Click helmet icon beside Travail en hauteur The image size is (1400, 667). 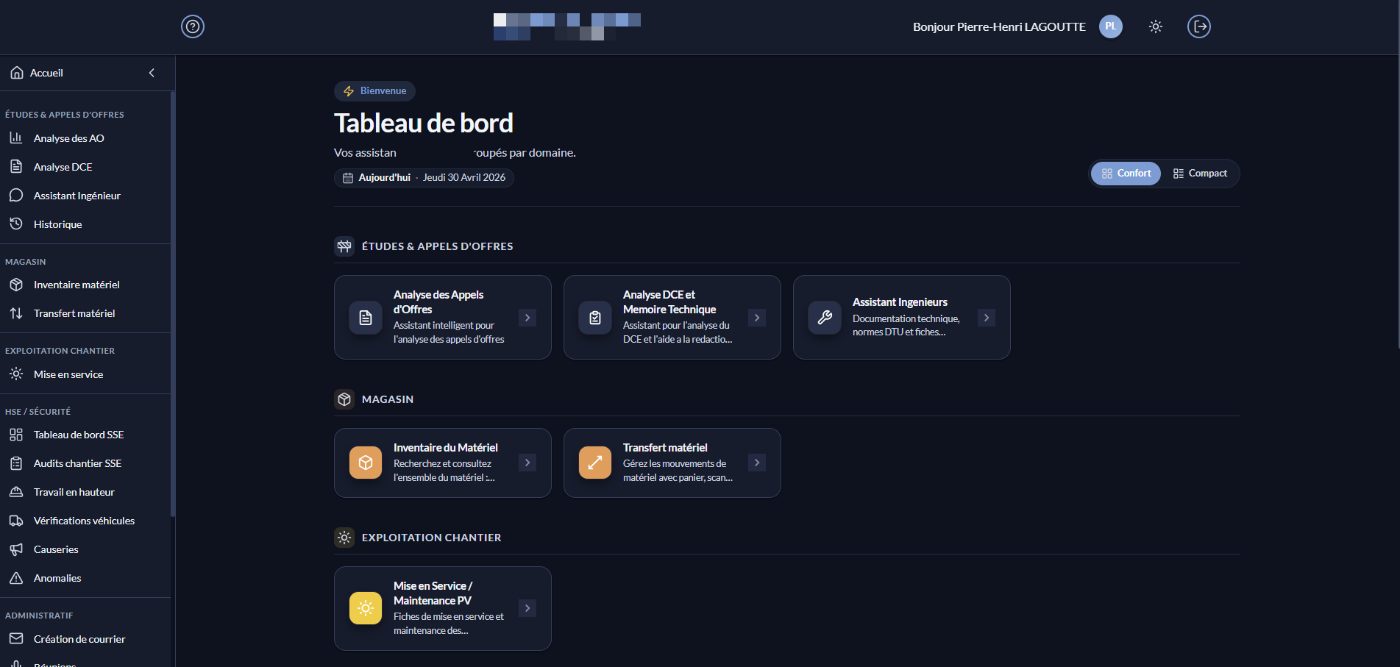tap(16, 492)
